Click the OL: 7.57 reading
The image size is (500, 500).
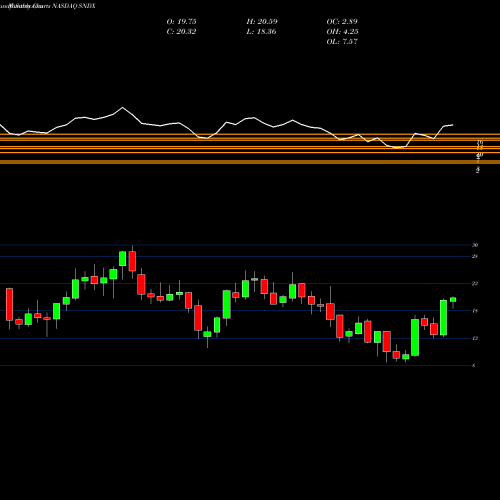[x=342, y=42]
